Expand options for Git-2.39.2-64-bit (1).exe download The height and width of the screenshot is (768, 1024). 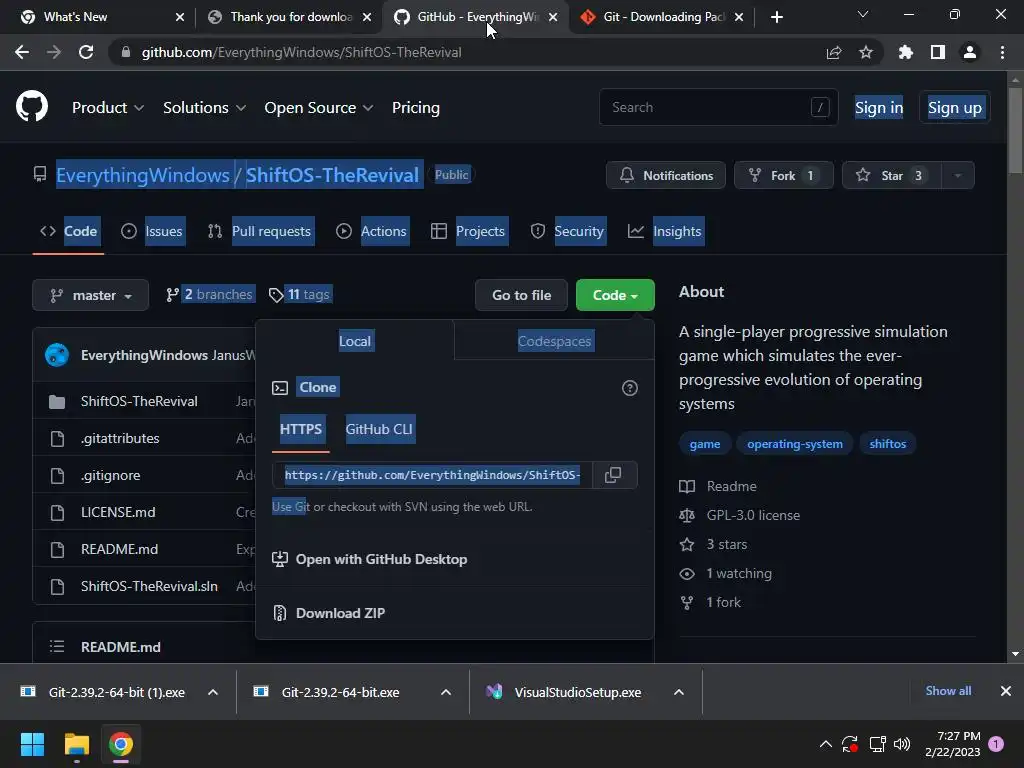pos(213,692)
